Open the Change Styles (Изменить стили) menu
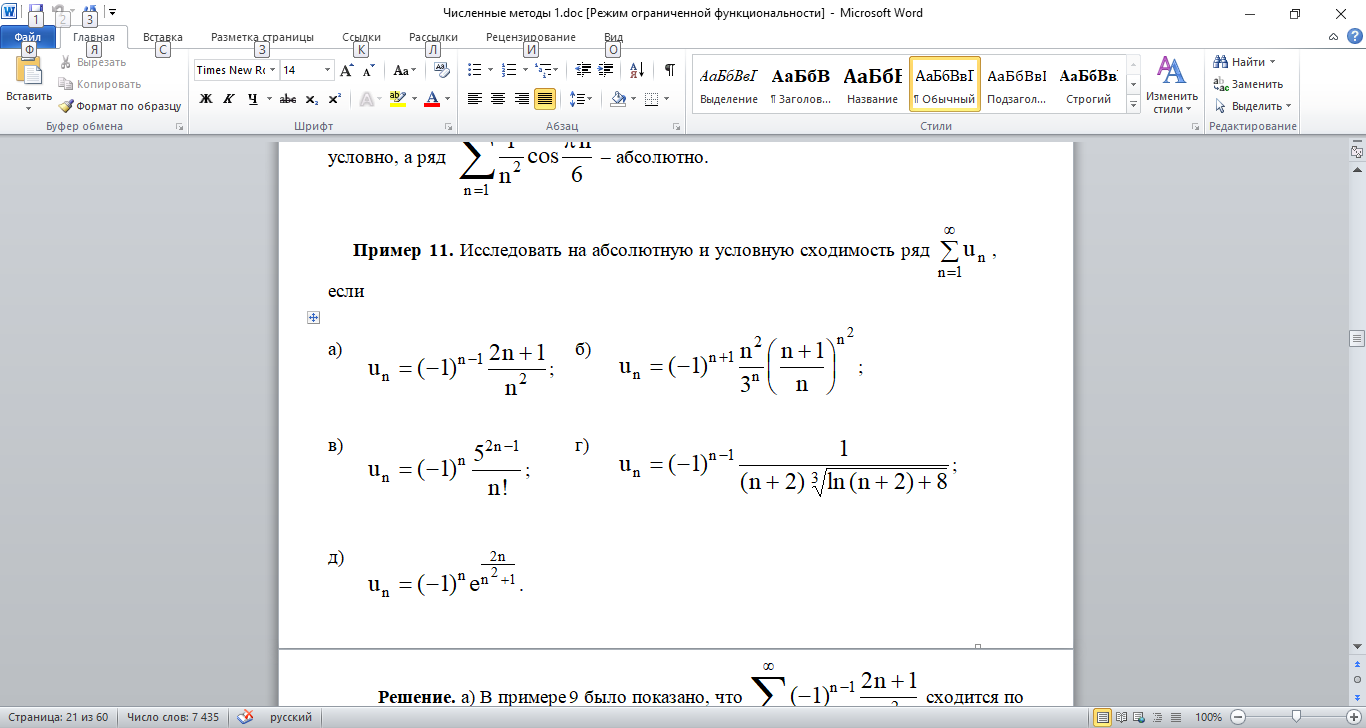This screenshot has height=728, width=1366. [x=1170, y=85]
